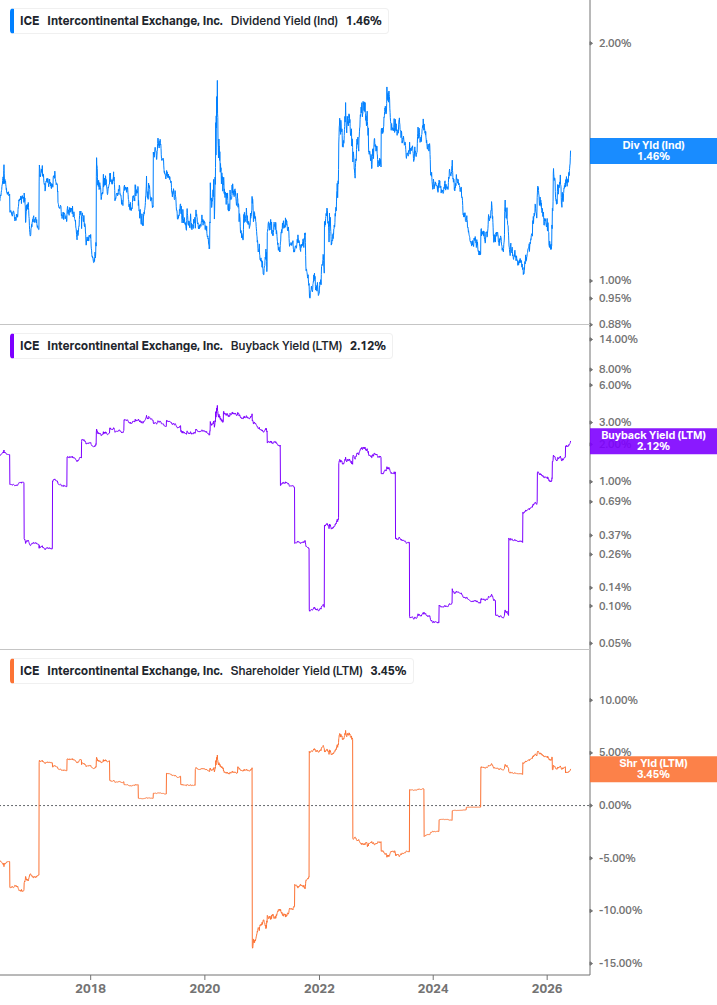Click the 0.37% axis label

615,535
